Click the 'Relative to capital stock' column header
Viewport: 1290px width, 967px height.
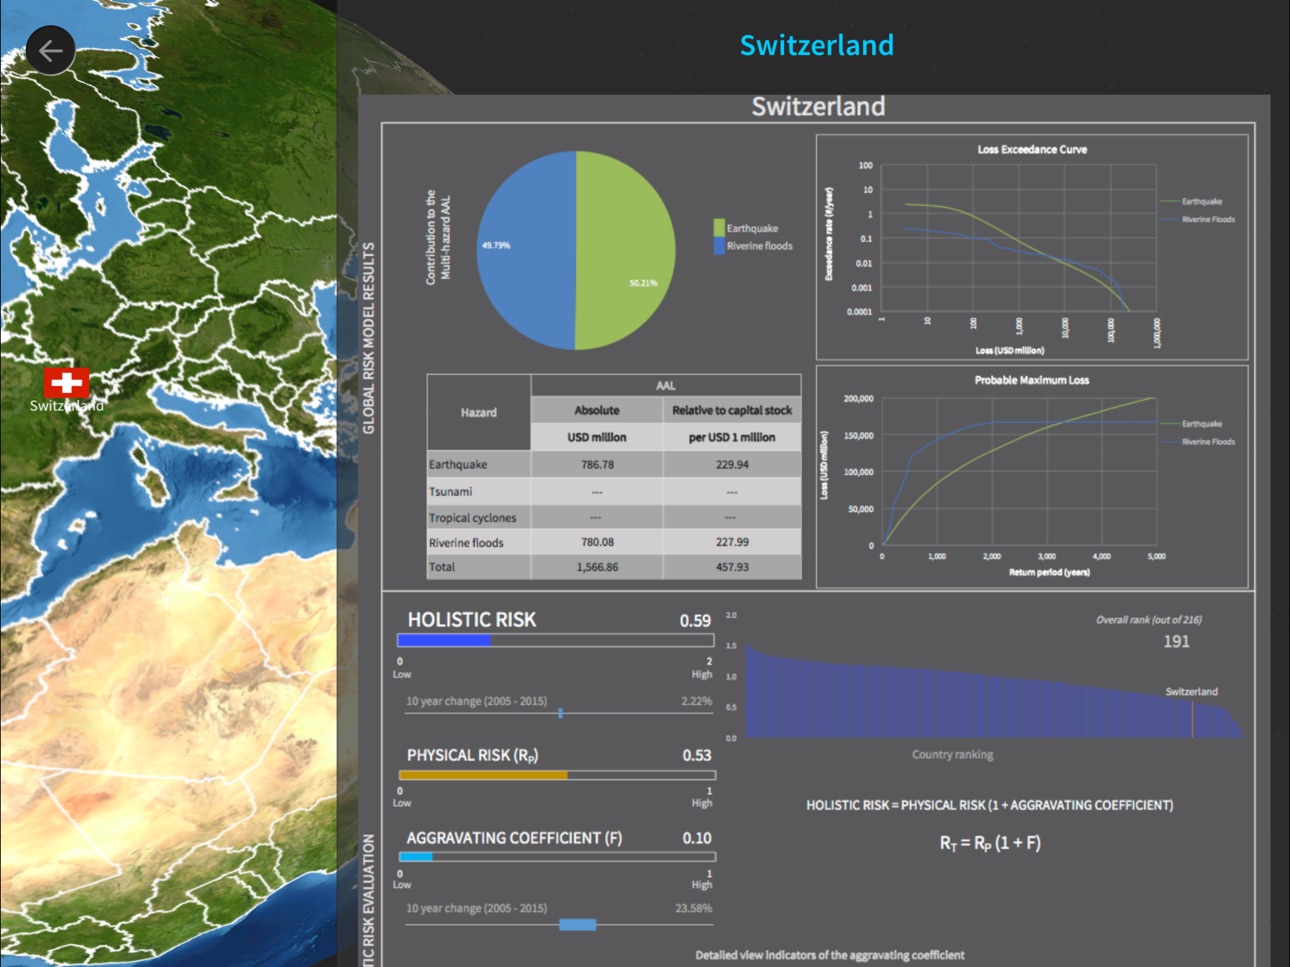732,410
